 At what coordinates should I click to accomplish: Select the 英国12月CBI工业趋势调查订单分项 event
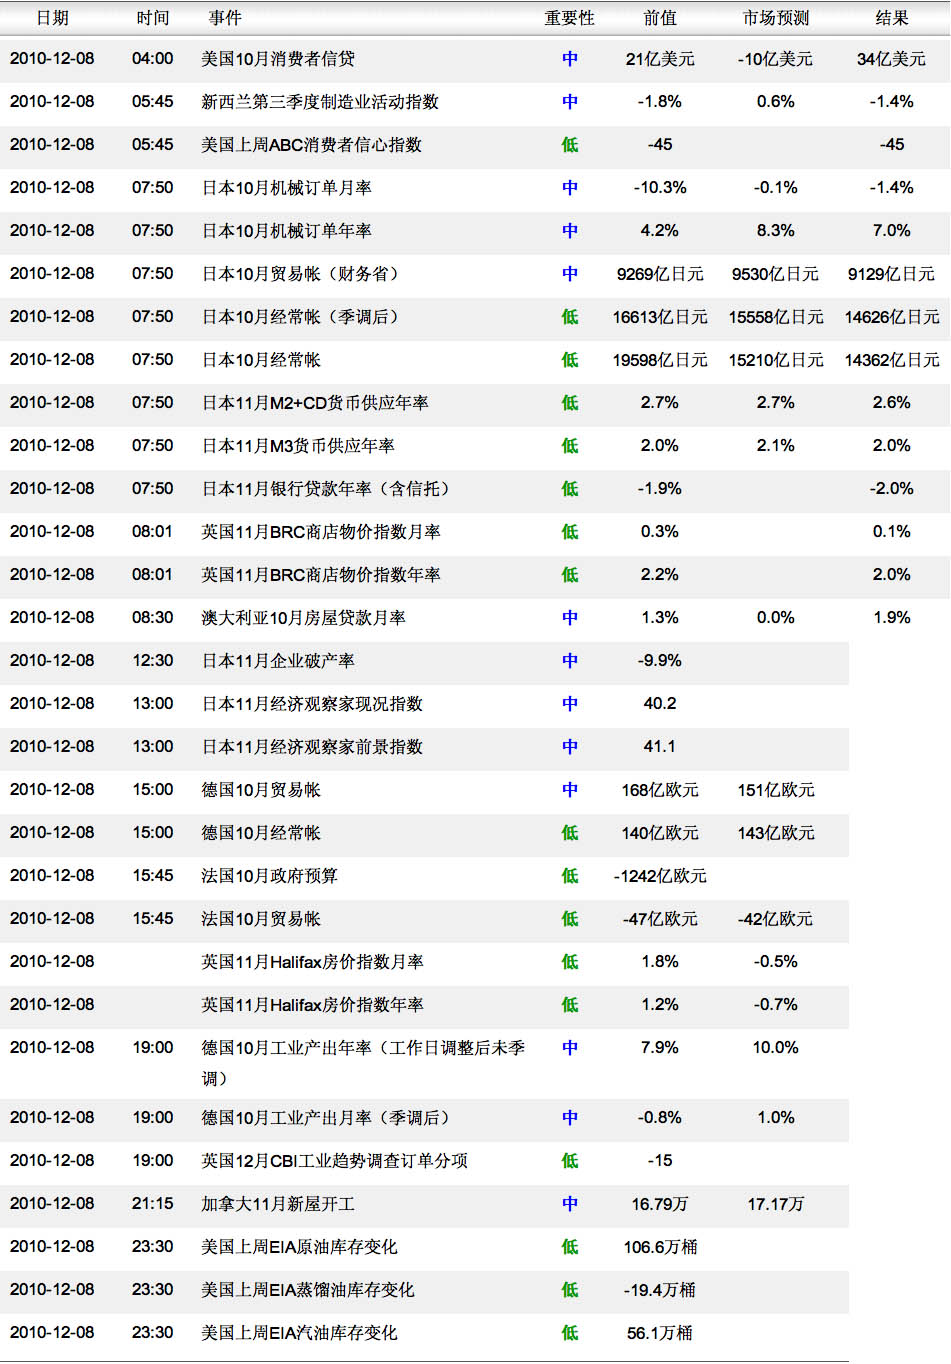pyautogui.click(x=335, y=1161)
